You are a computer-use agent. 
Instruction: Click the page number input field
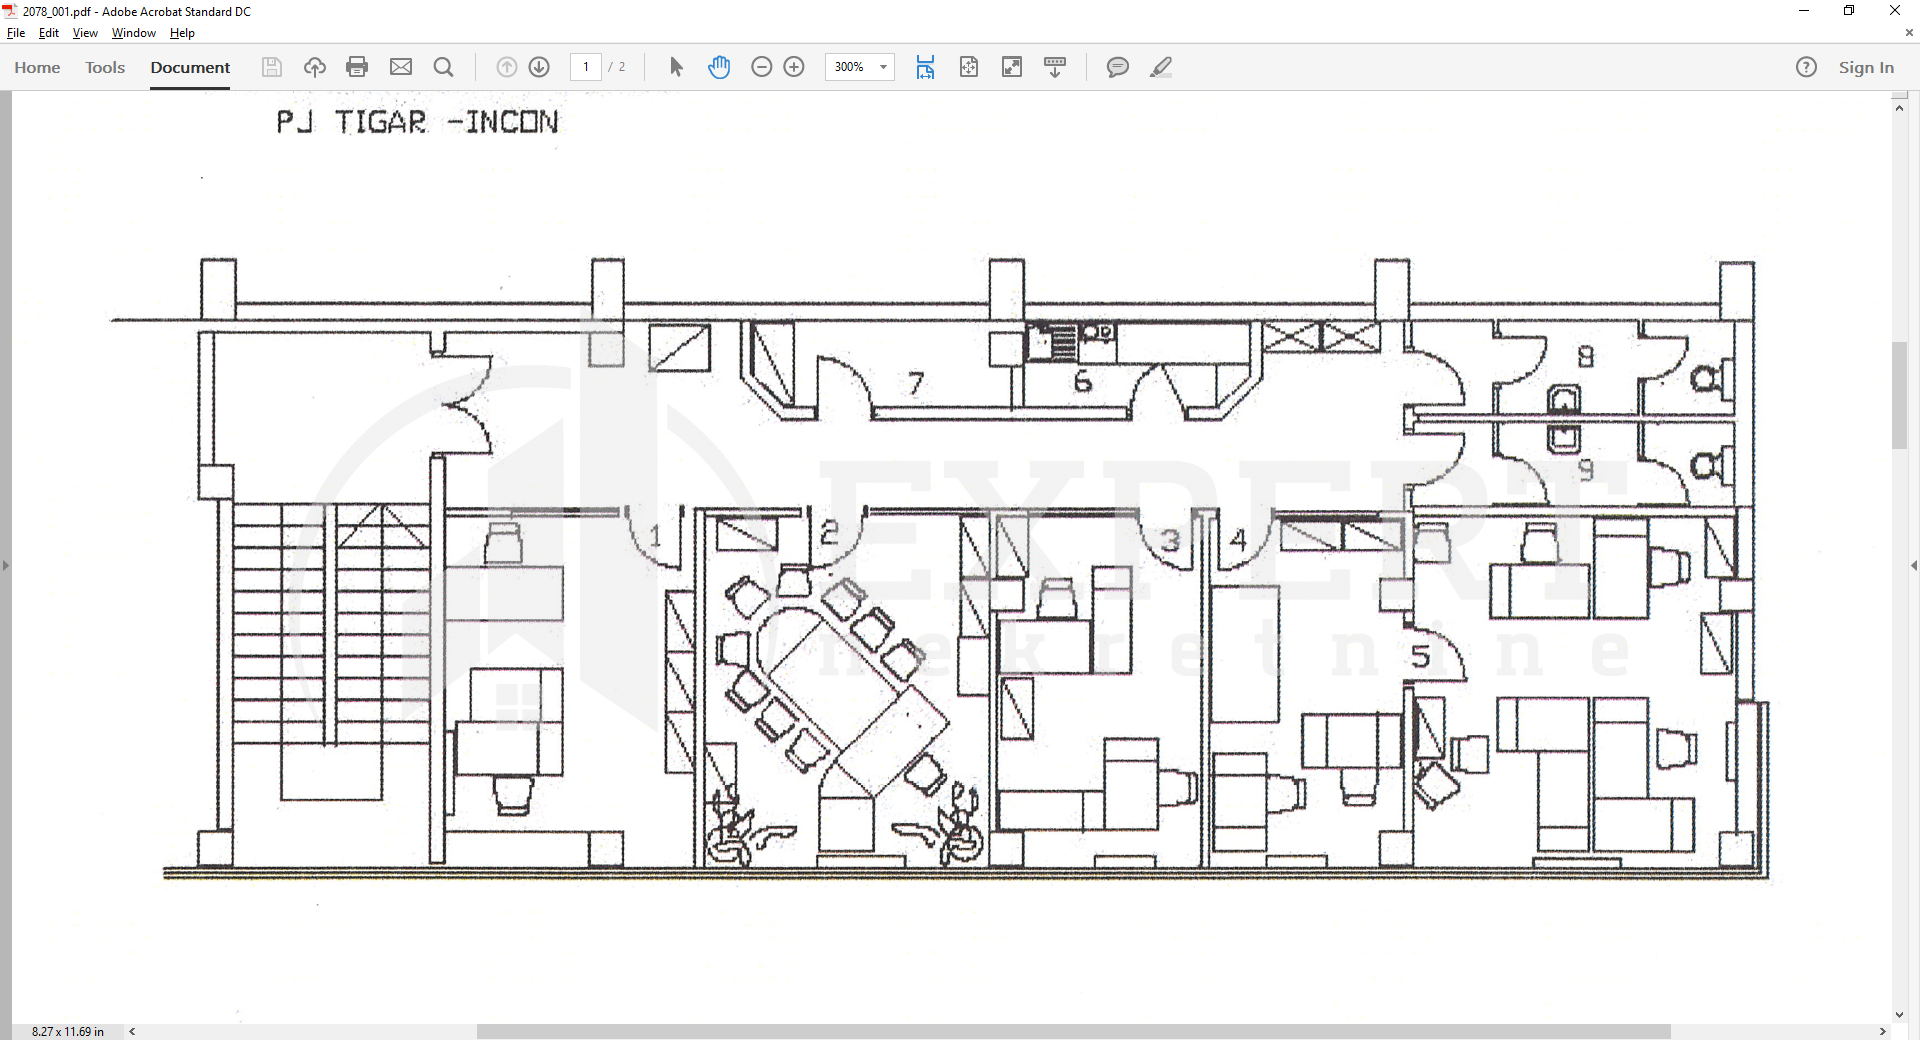(x=586, y=67)
